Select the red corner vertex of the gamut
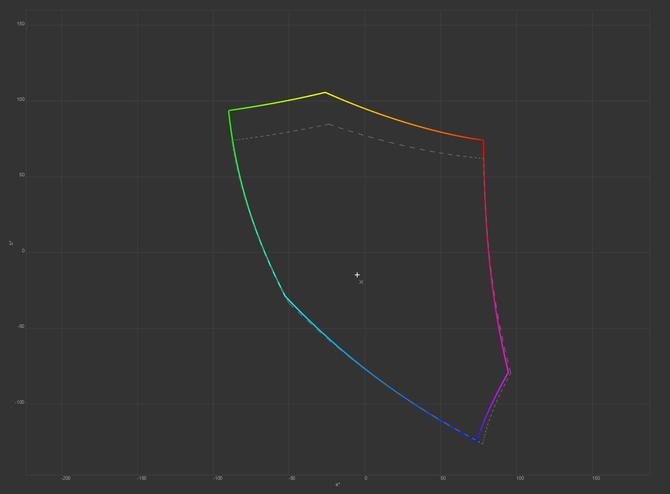This screenshot has width=670, height=494. click(x=483, y=140)
